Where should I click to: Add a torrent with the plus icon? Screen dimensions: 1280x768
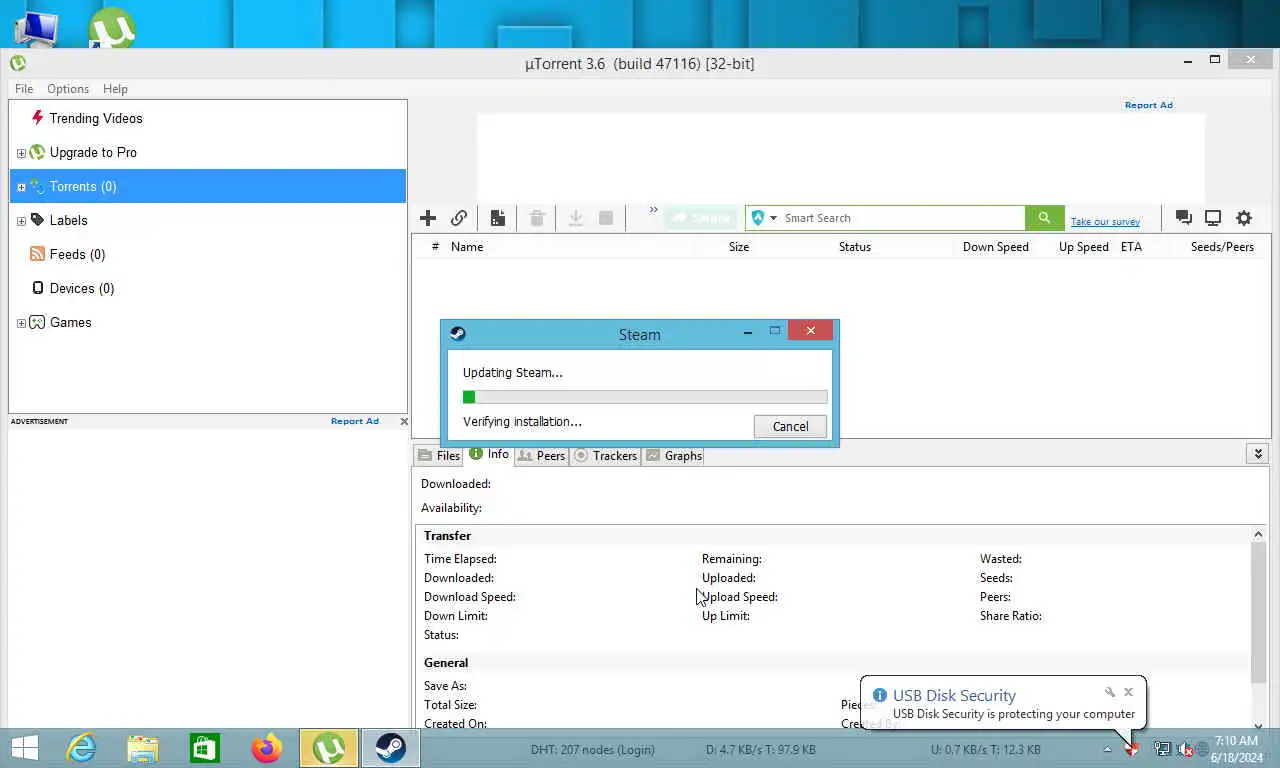pyautogui.click(x=428, y=218)
